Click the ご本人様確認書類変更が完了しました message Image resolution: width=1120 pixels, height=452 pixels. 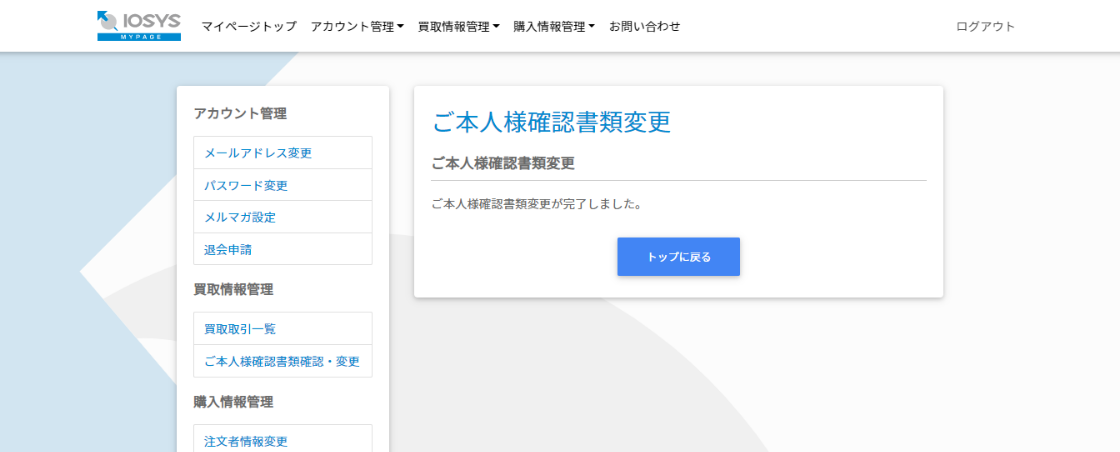536,204
